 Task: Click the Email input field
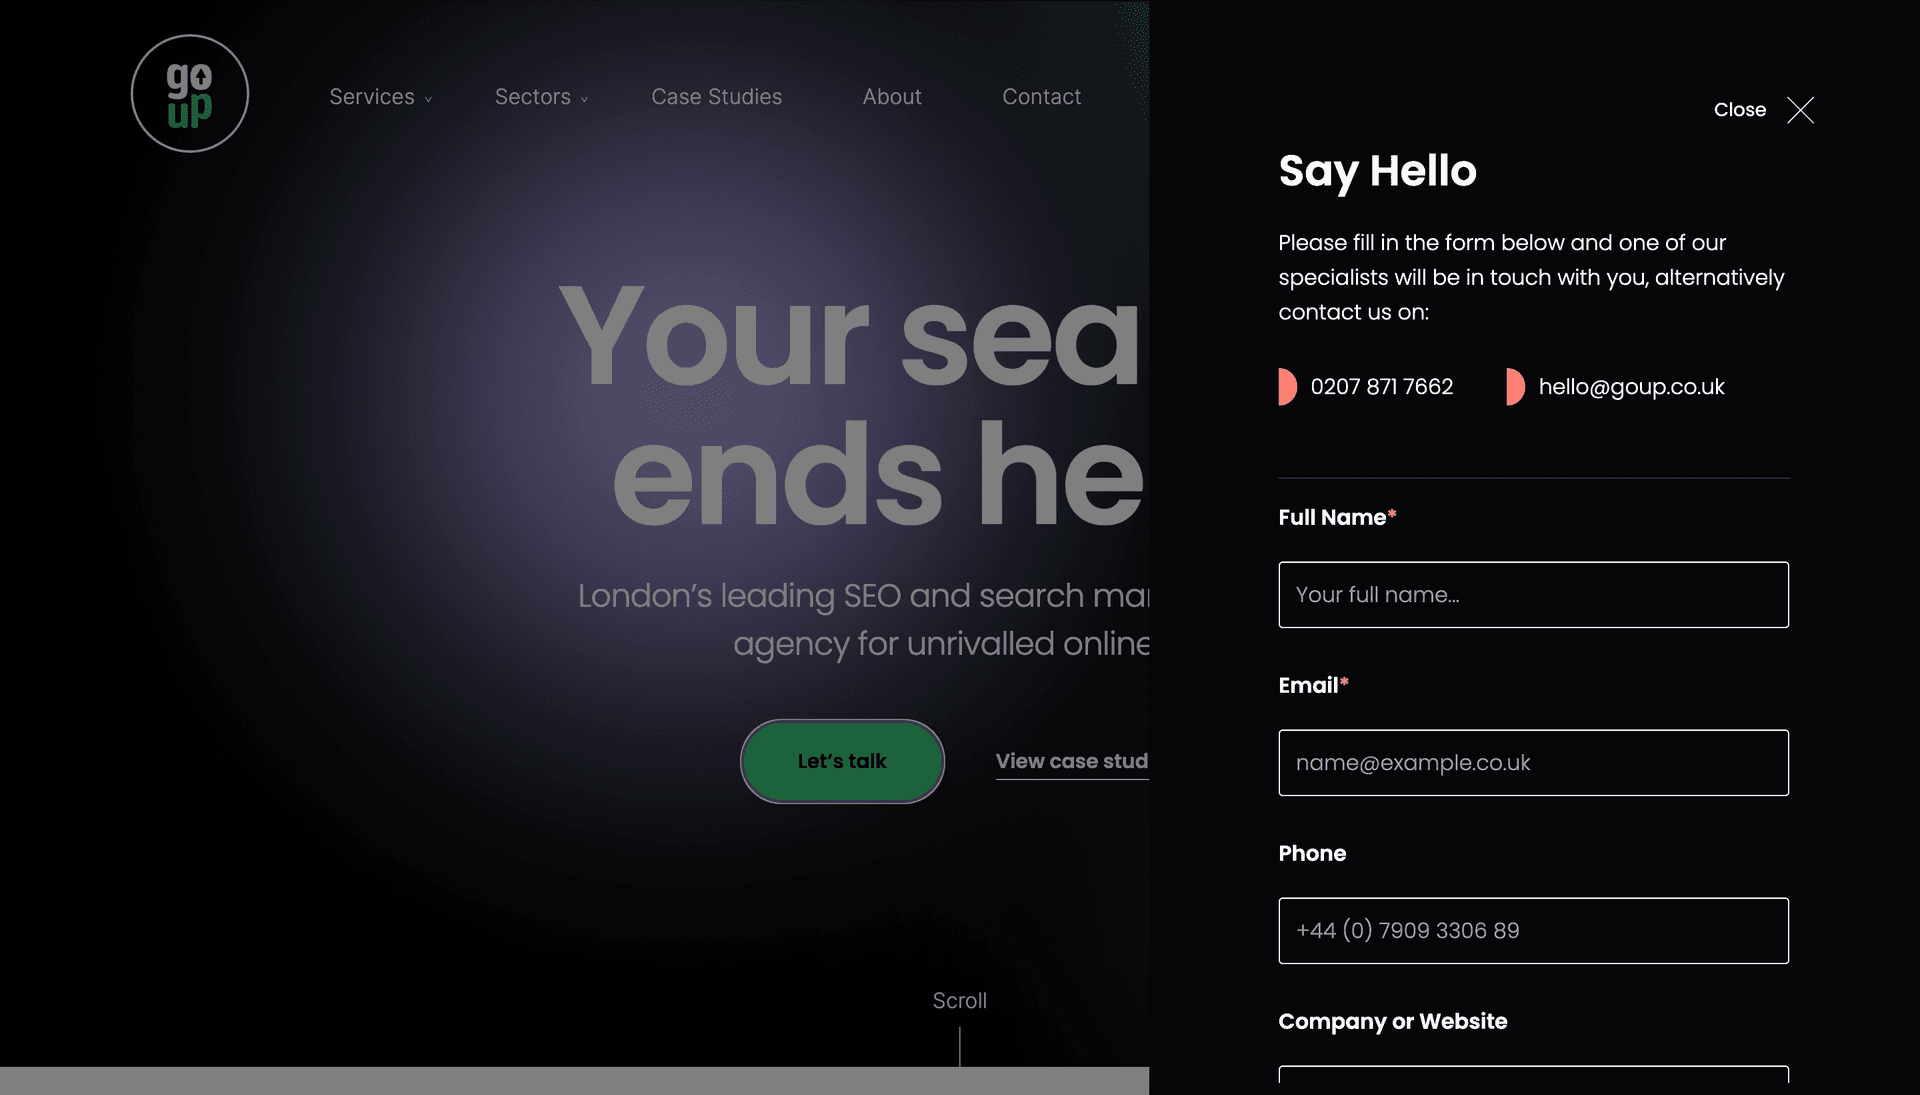point(1534,763)
